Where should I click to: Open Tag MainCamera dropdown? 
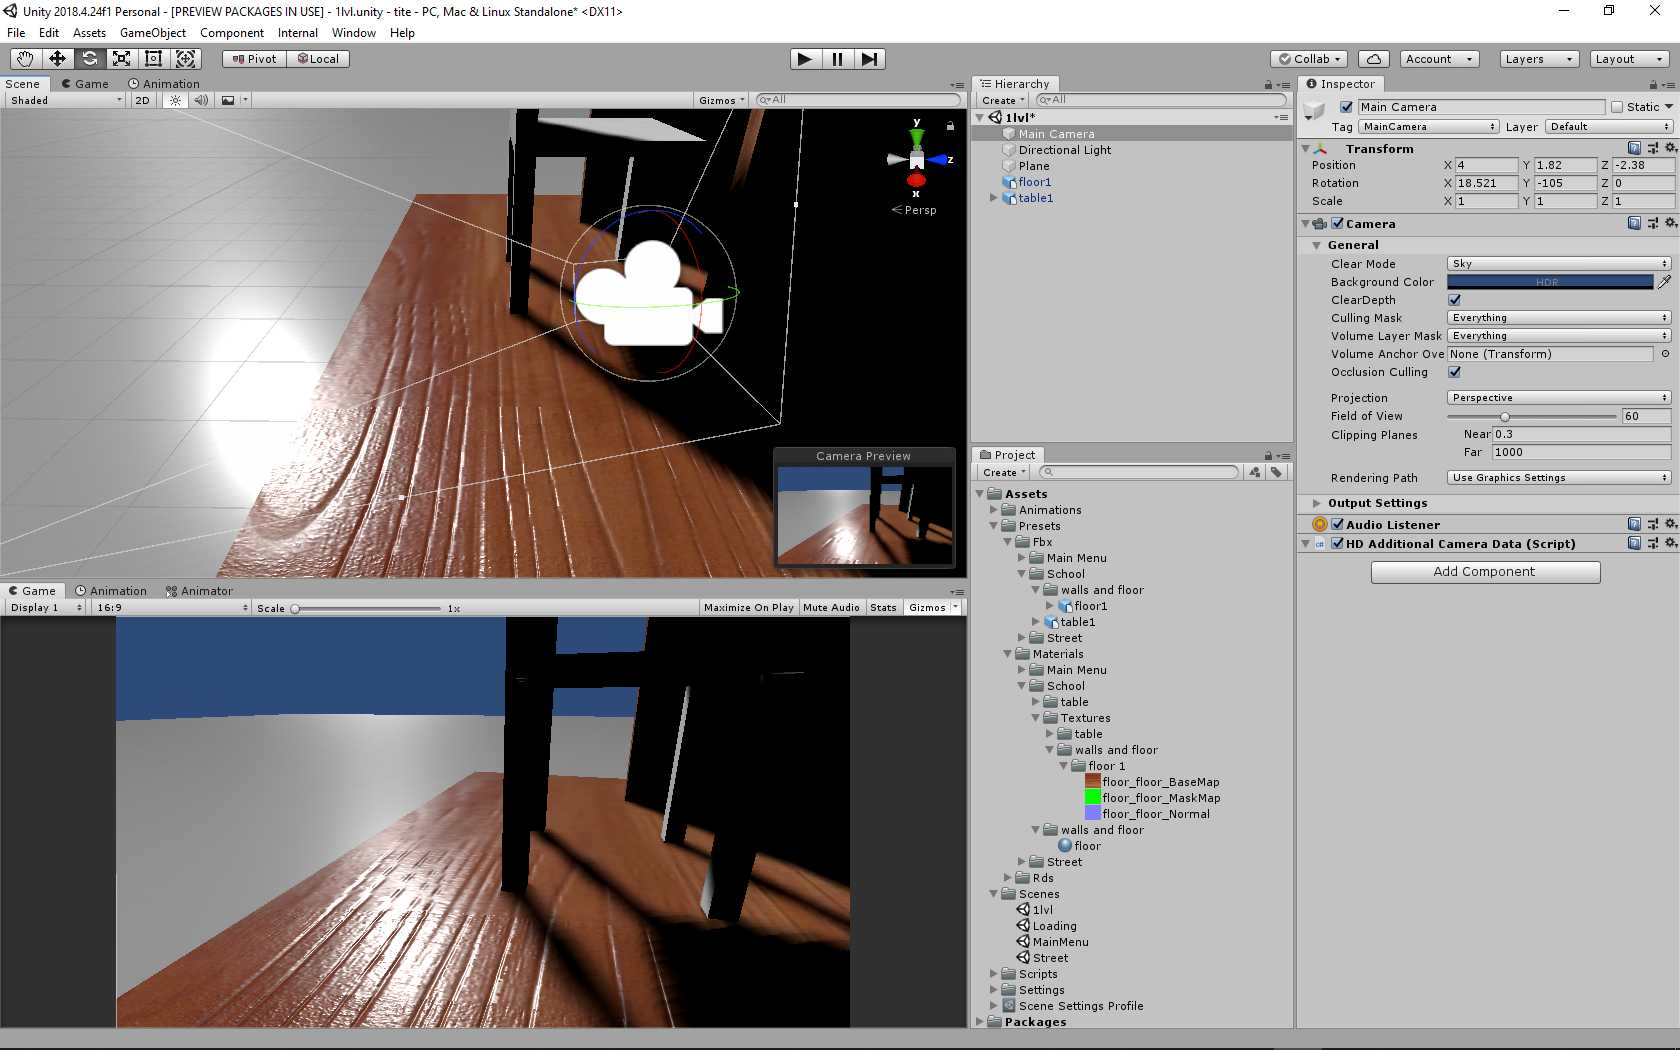1428,127
